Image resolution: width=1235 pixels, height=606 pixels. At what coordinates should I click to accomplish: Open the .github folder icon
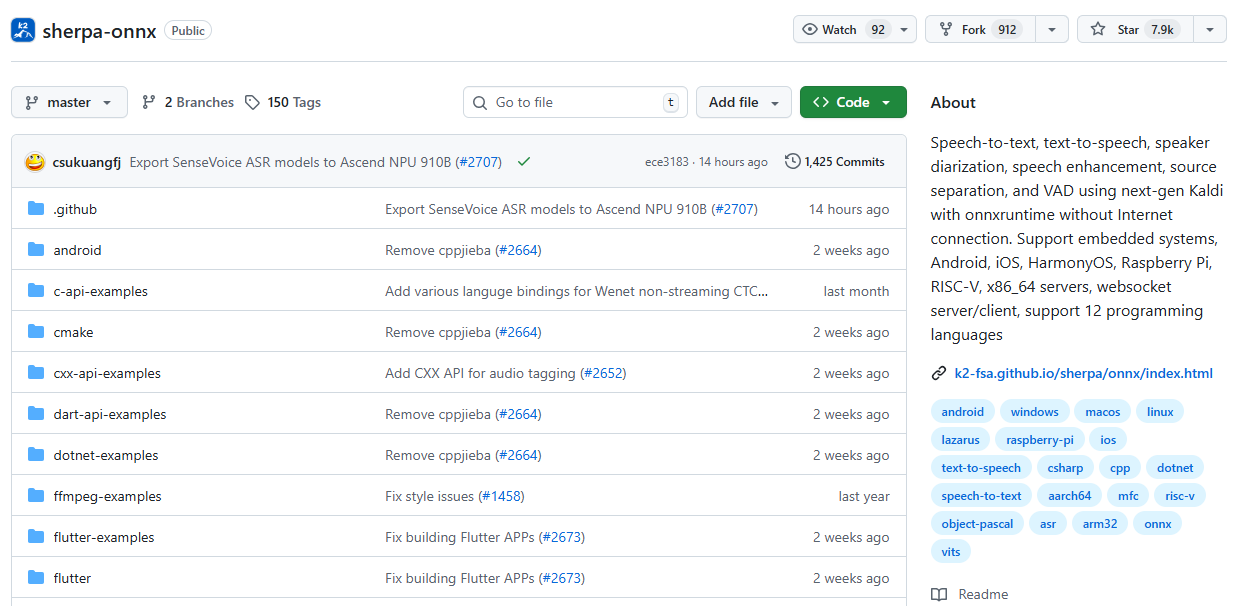[37, 209]
